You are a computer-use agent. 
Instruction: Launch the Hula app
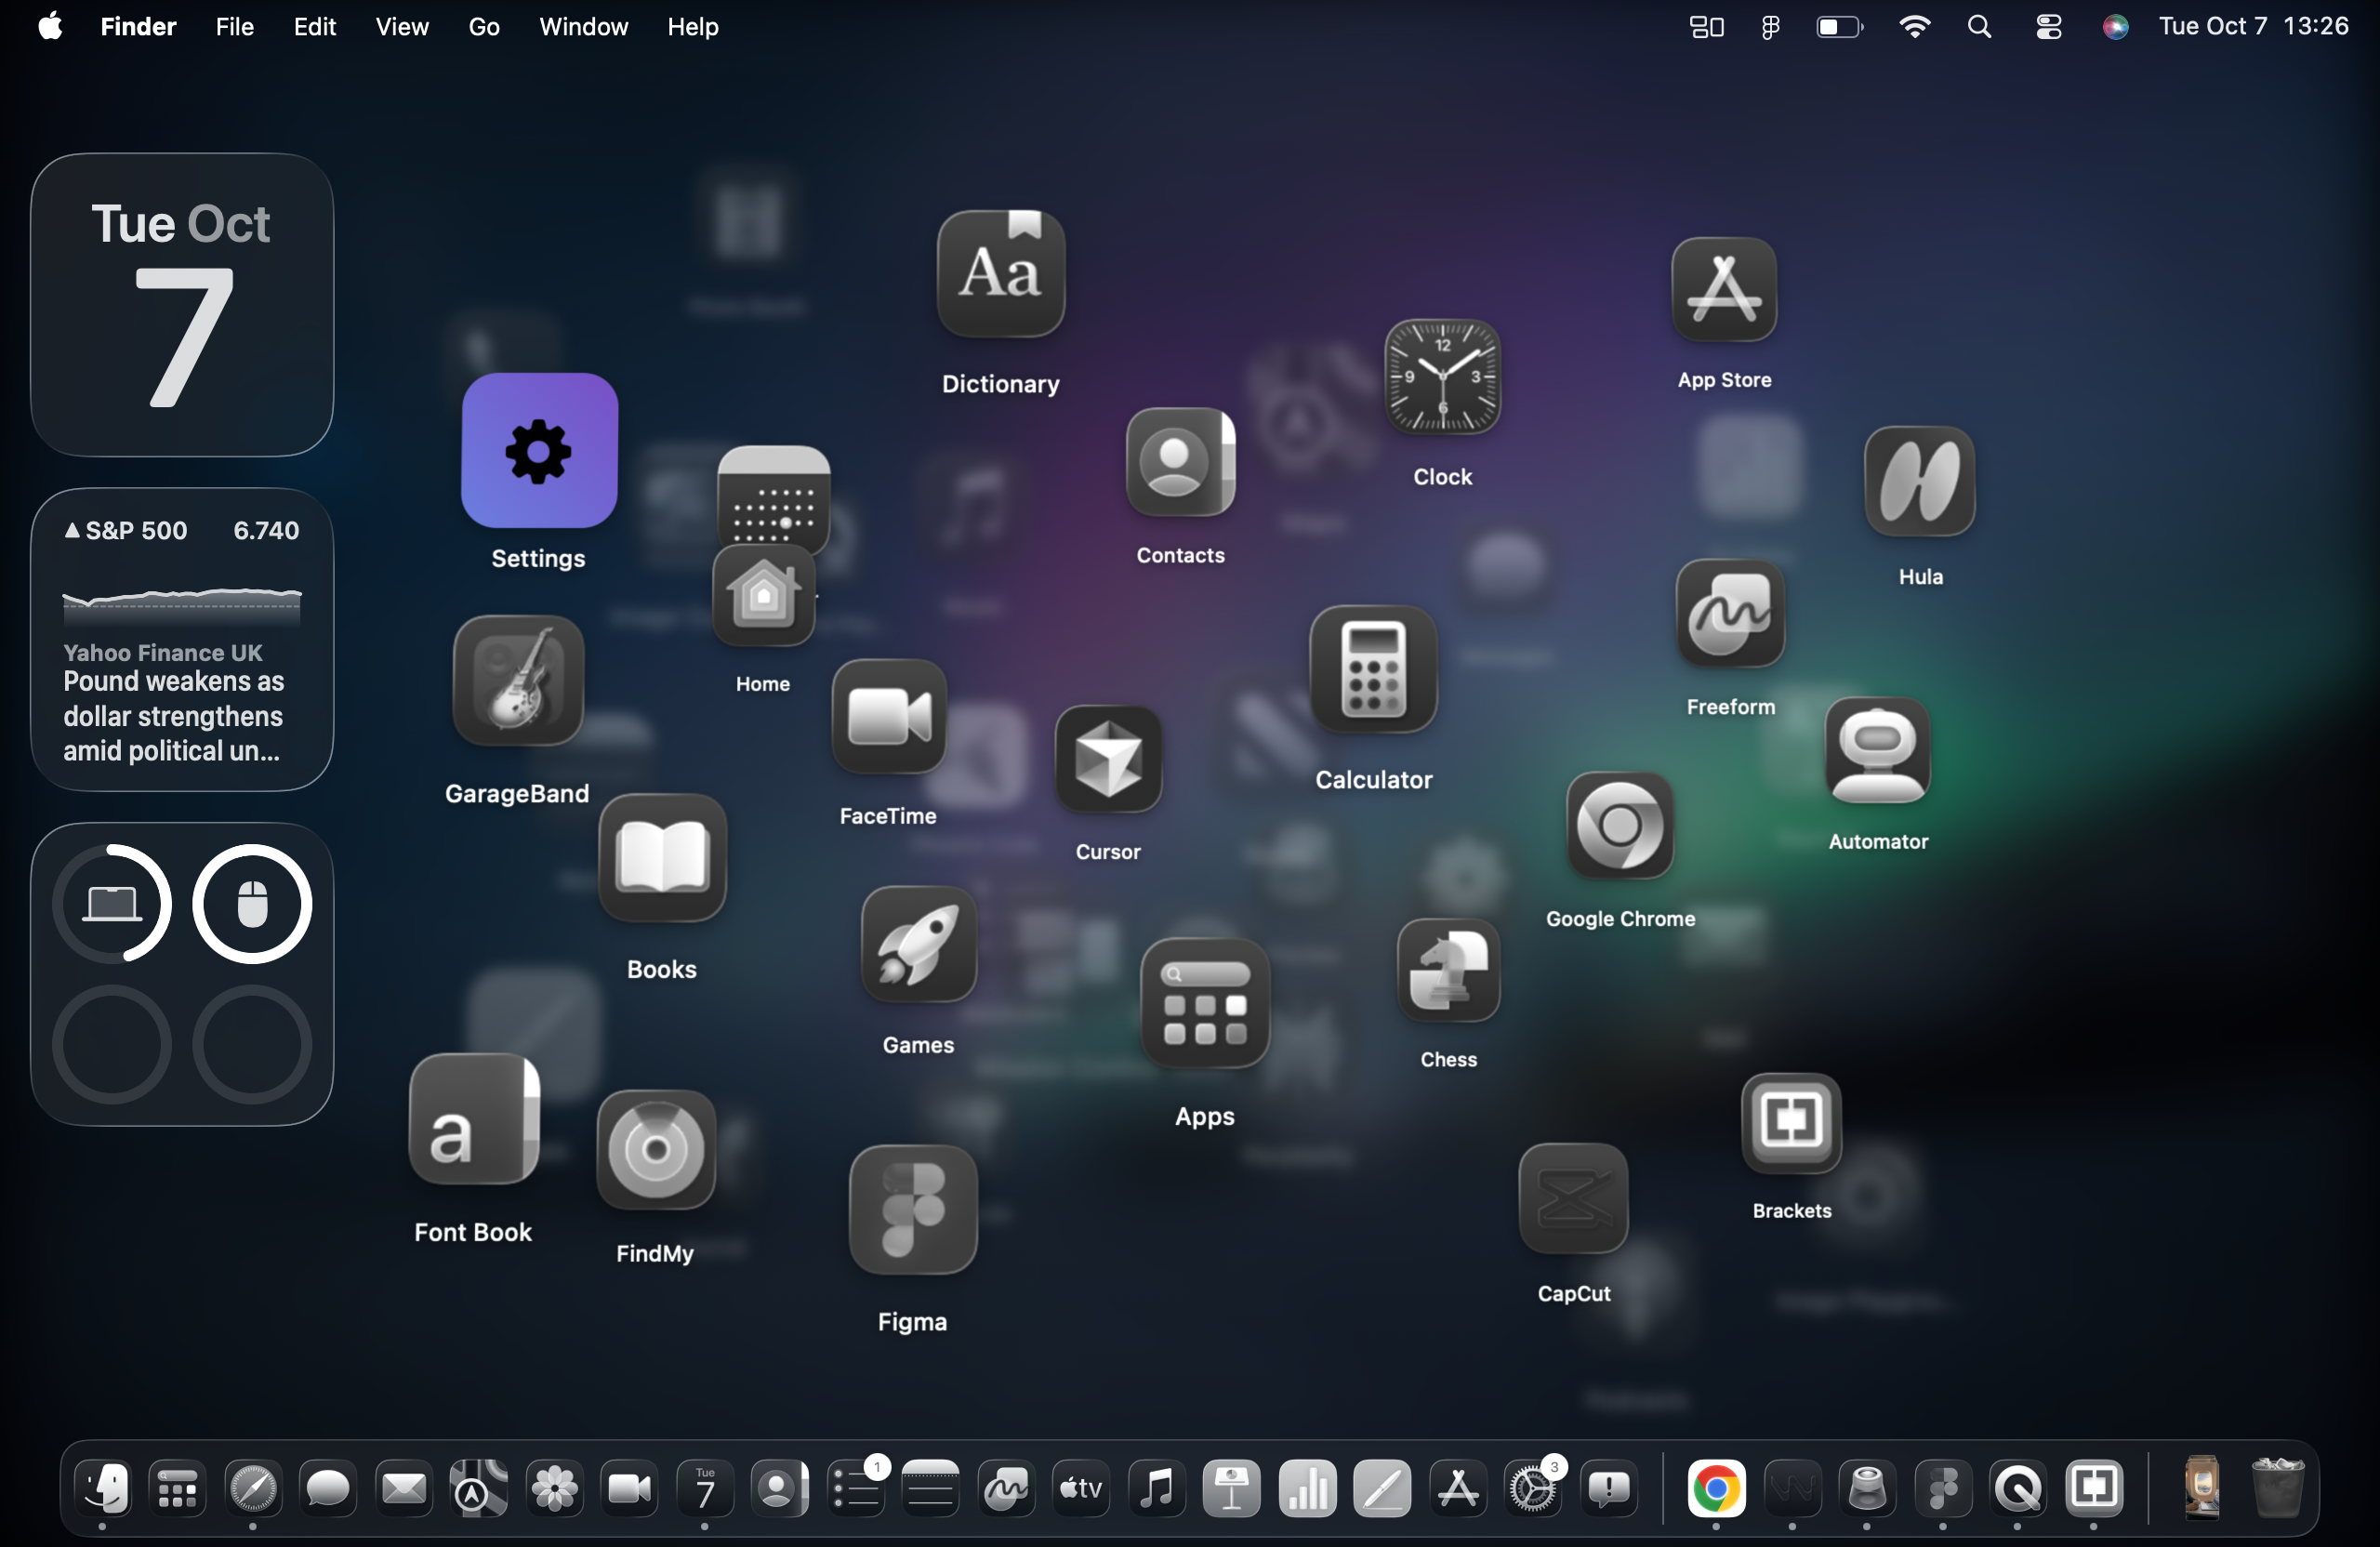(1919, 482)
